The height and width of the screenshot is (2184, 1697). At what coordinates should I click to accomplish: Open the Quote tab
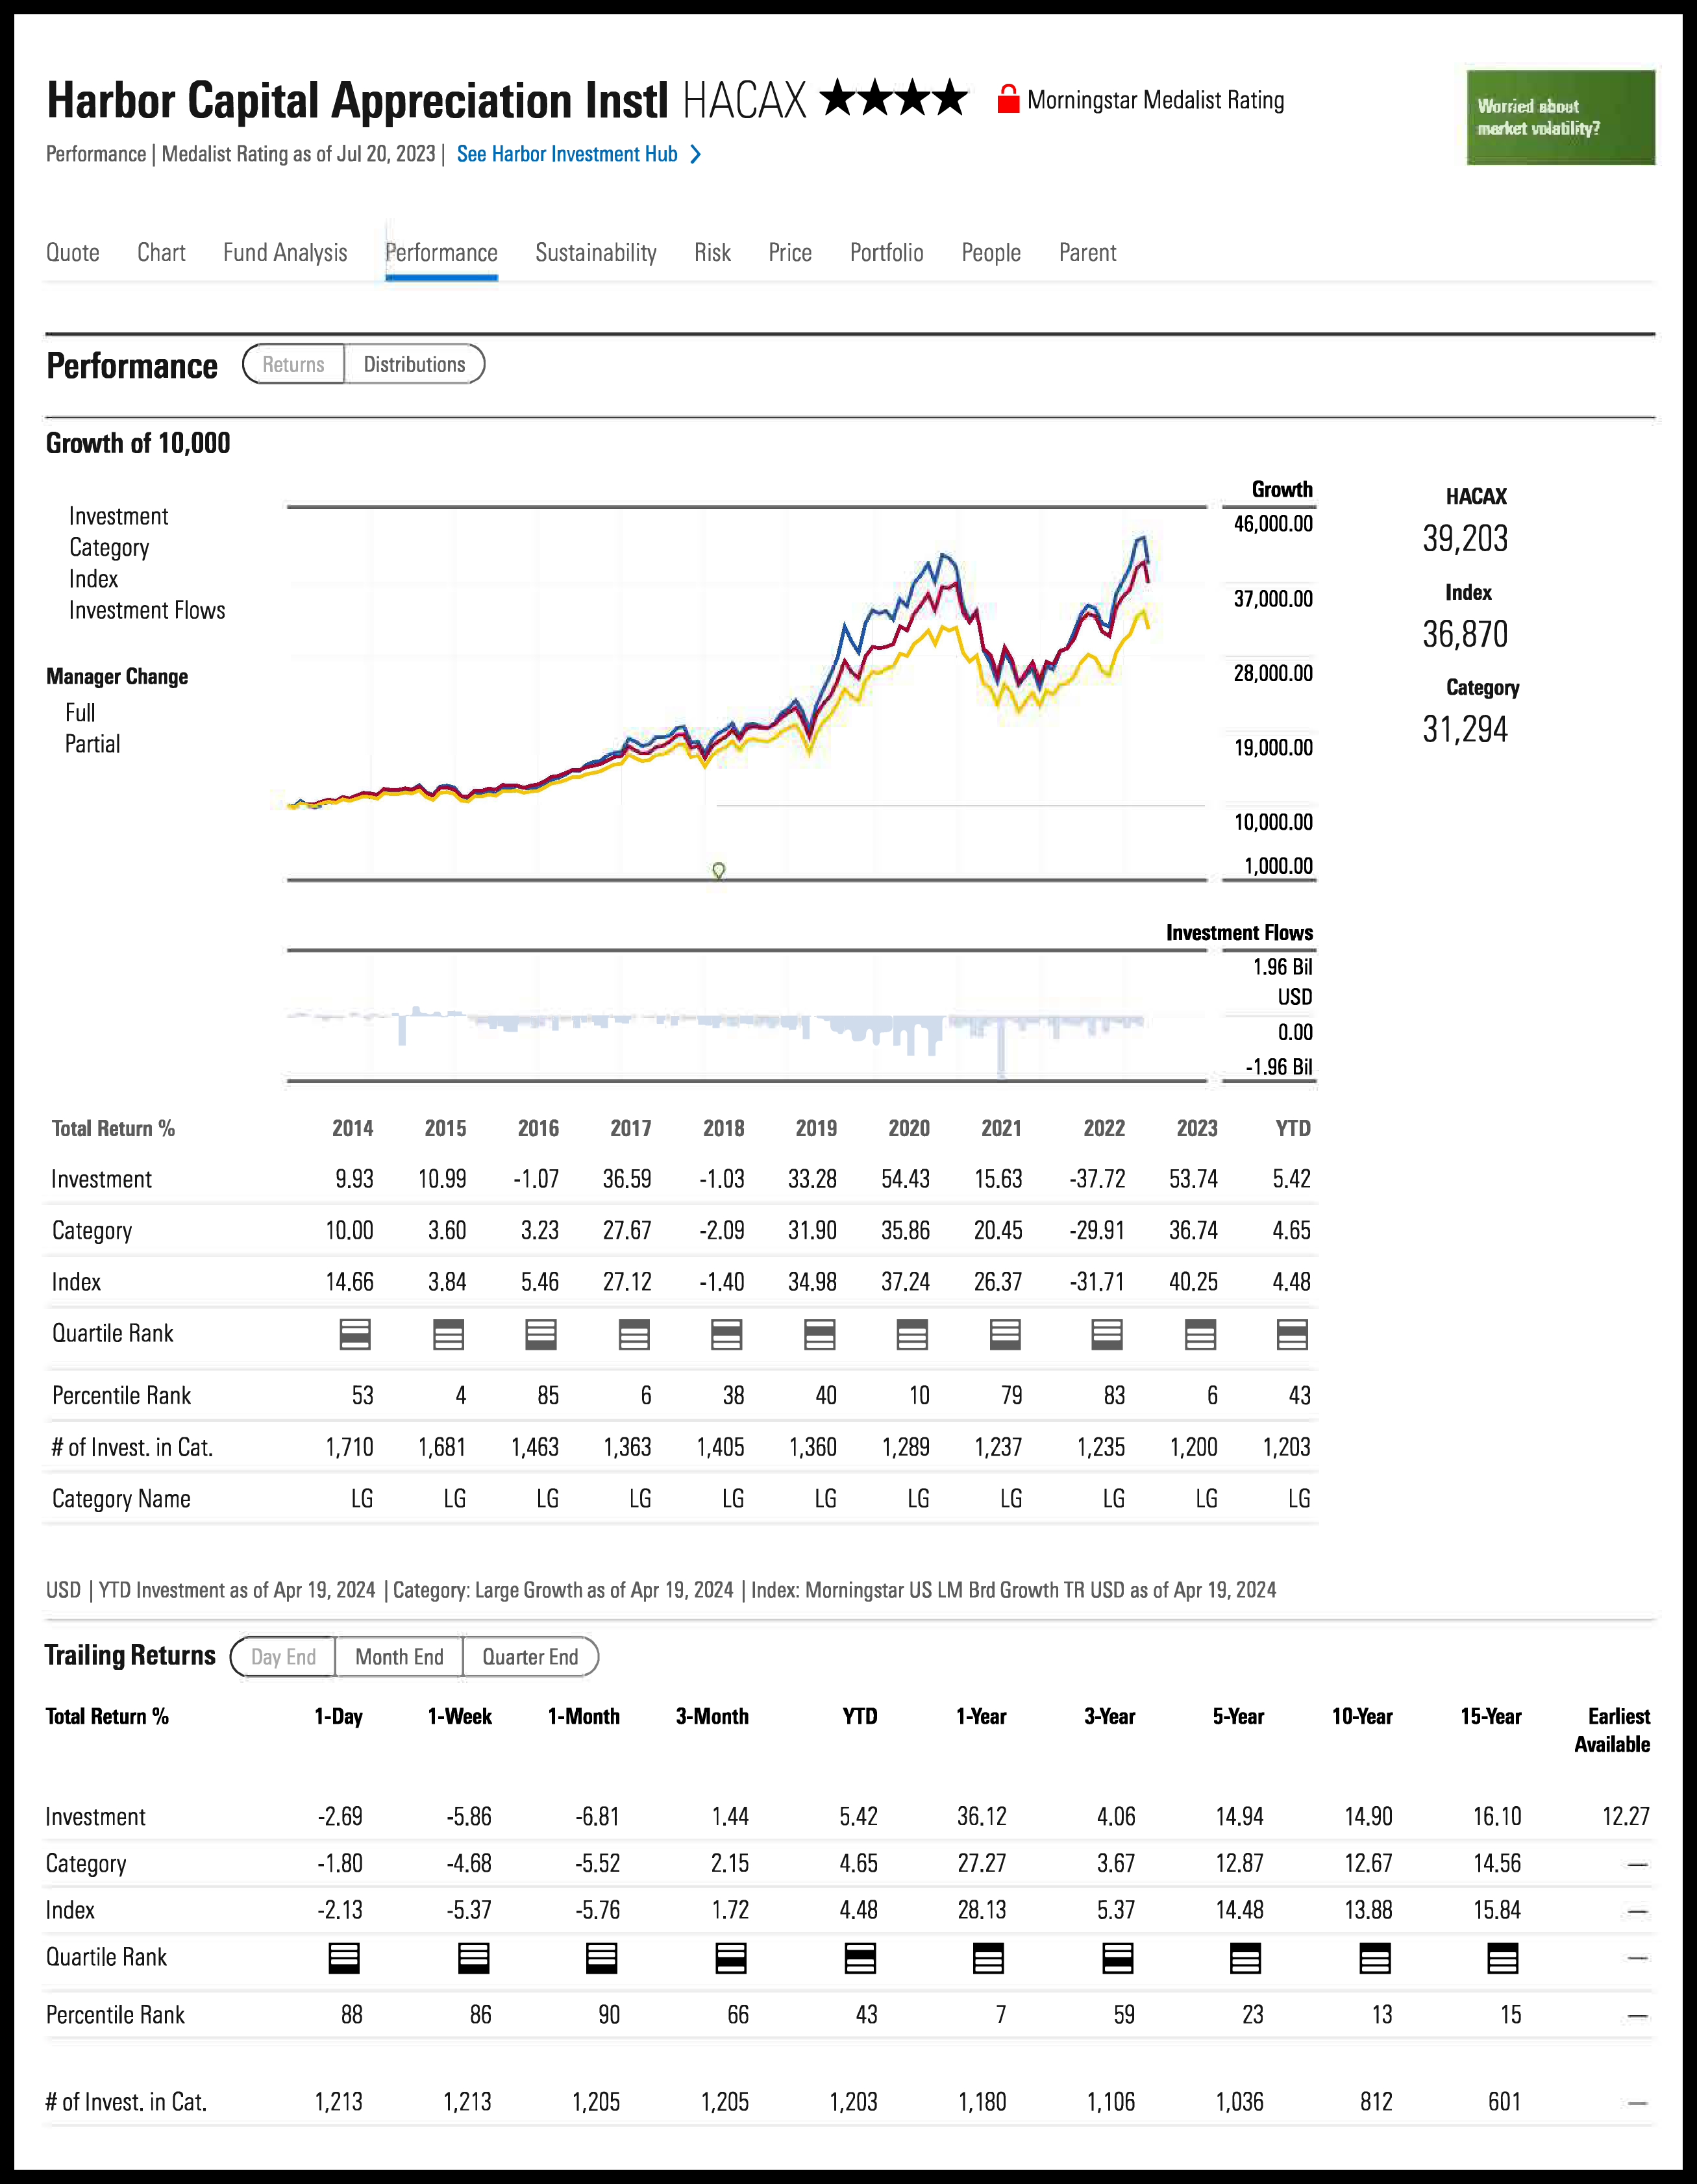[x=73, y=252]
